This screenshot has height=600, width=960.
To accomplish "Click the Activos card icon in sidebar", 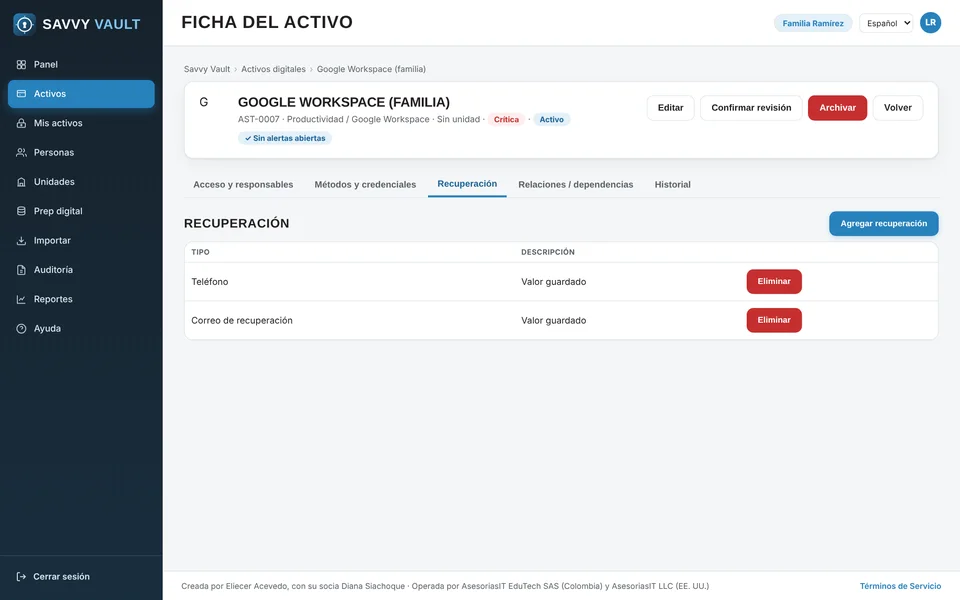I will pyautogui.click(x=21, y=94).
